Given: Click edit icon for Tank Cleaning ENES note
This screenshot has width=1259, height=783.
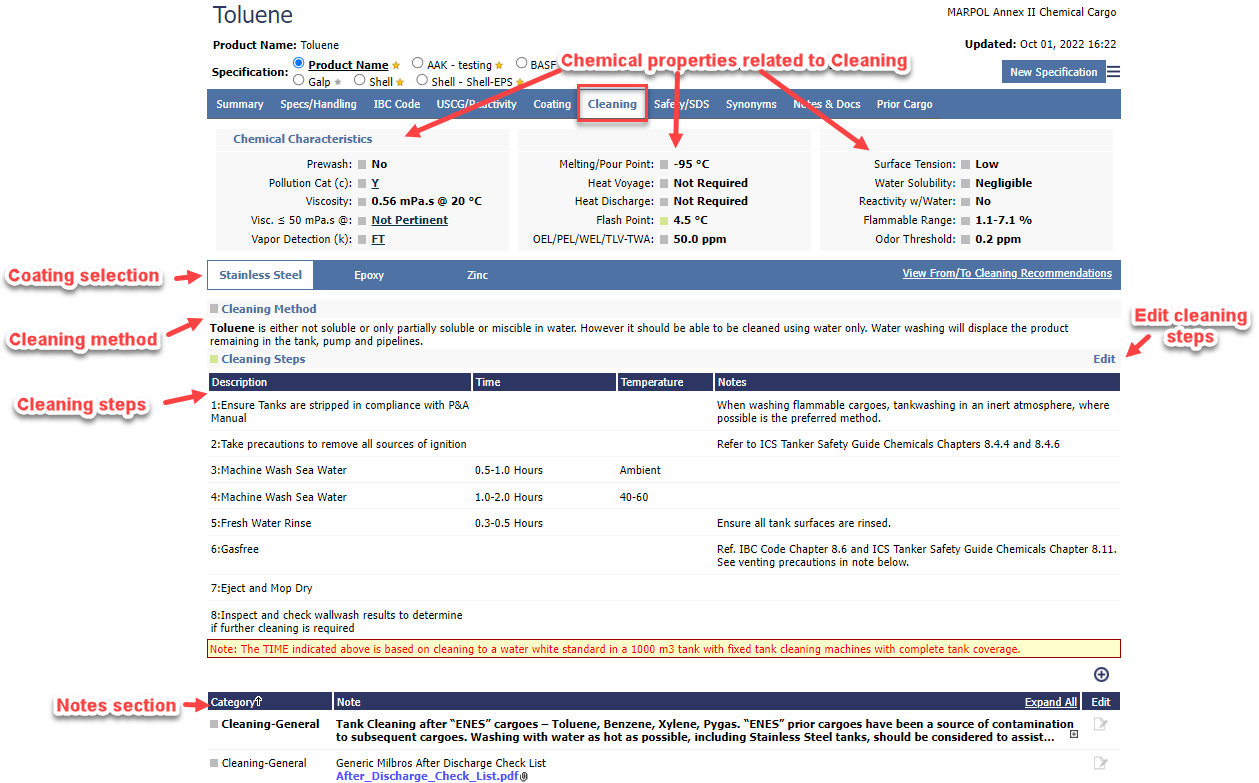Looking at the screenshot, I should click(x=1100, y=724).
